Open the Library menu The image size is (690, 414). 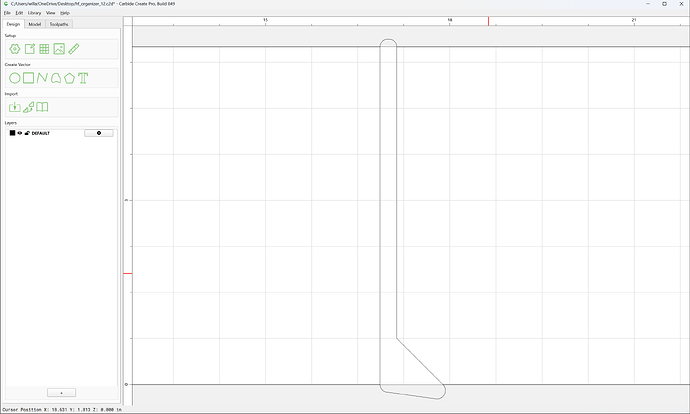pos(34,13)
